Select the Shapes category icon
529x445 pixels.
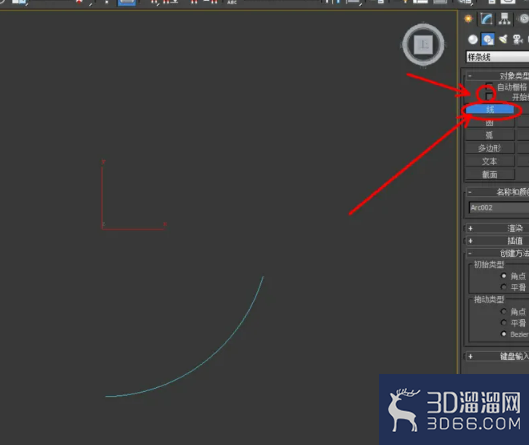pyautogui.click(x=488, y=40)
